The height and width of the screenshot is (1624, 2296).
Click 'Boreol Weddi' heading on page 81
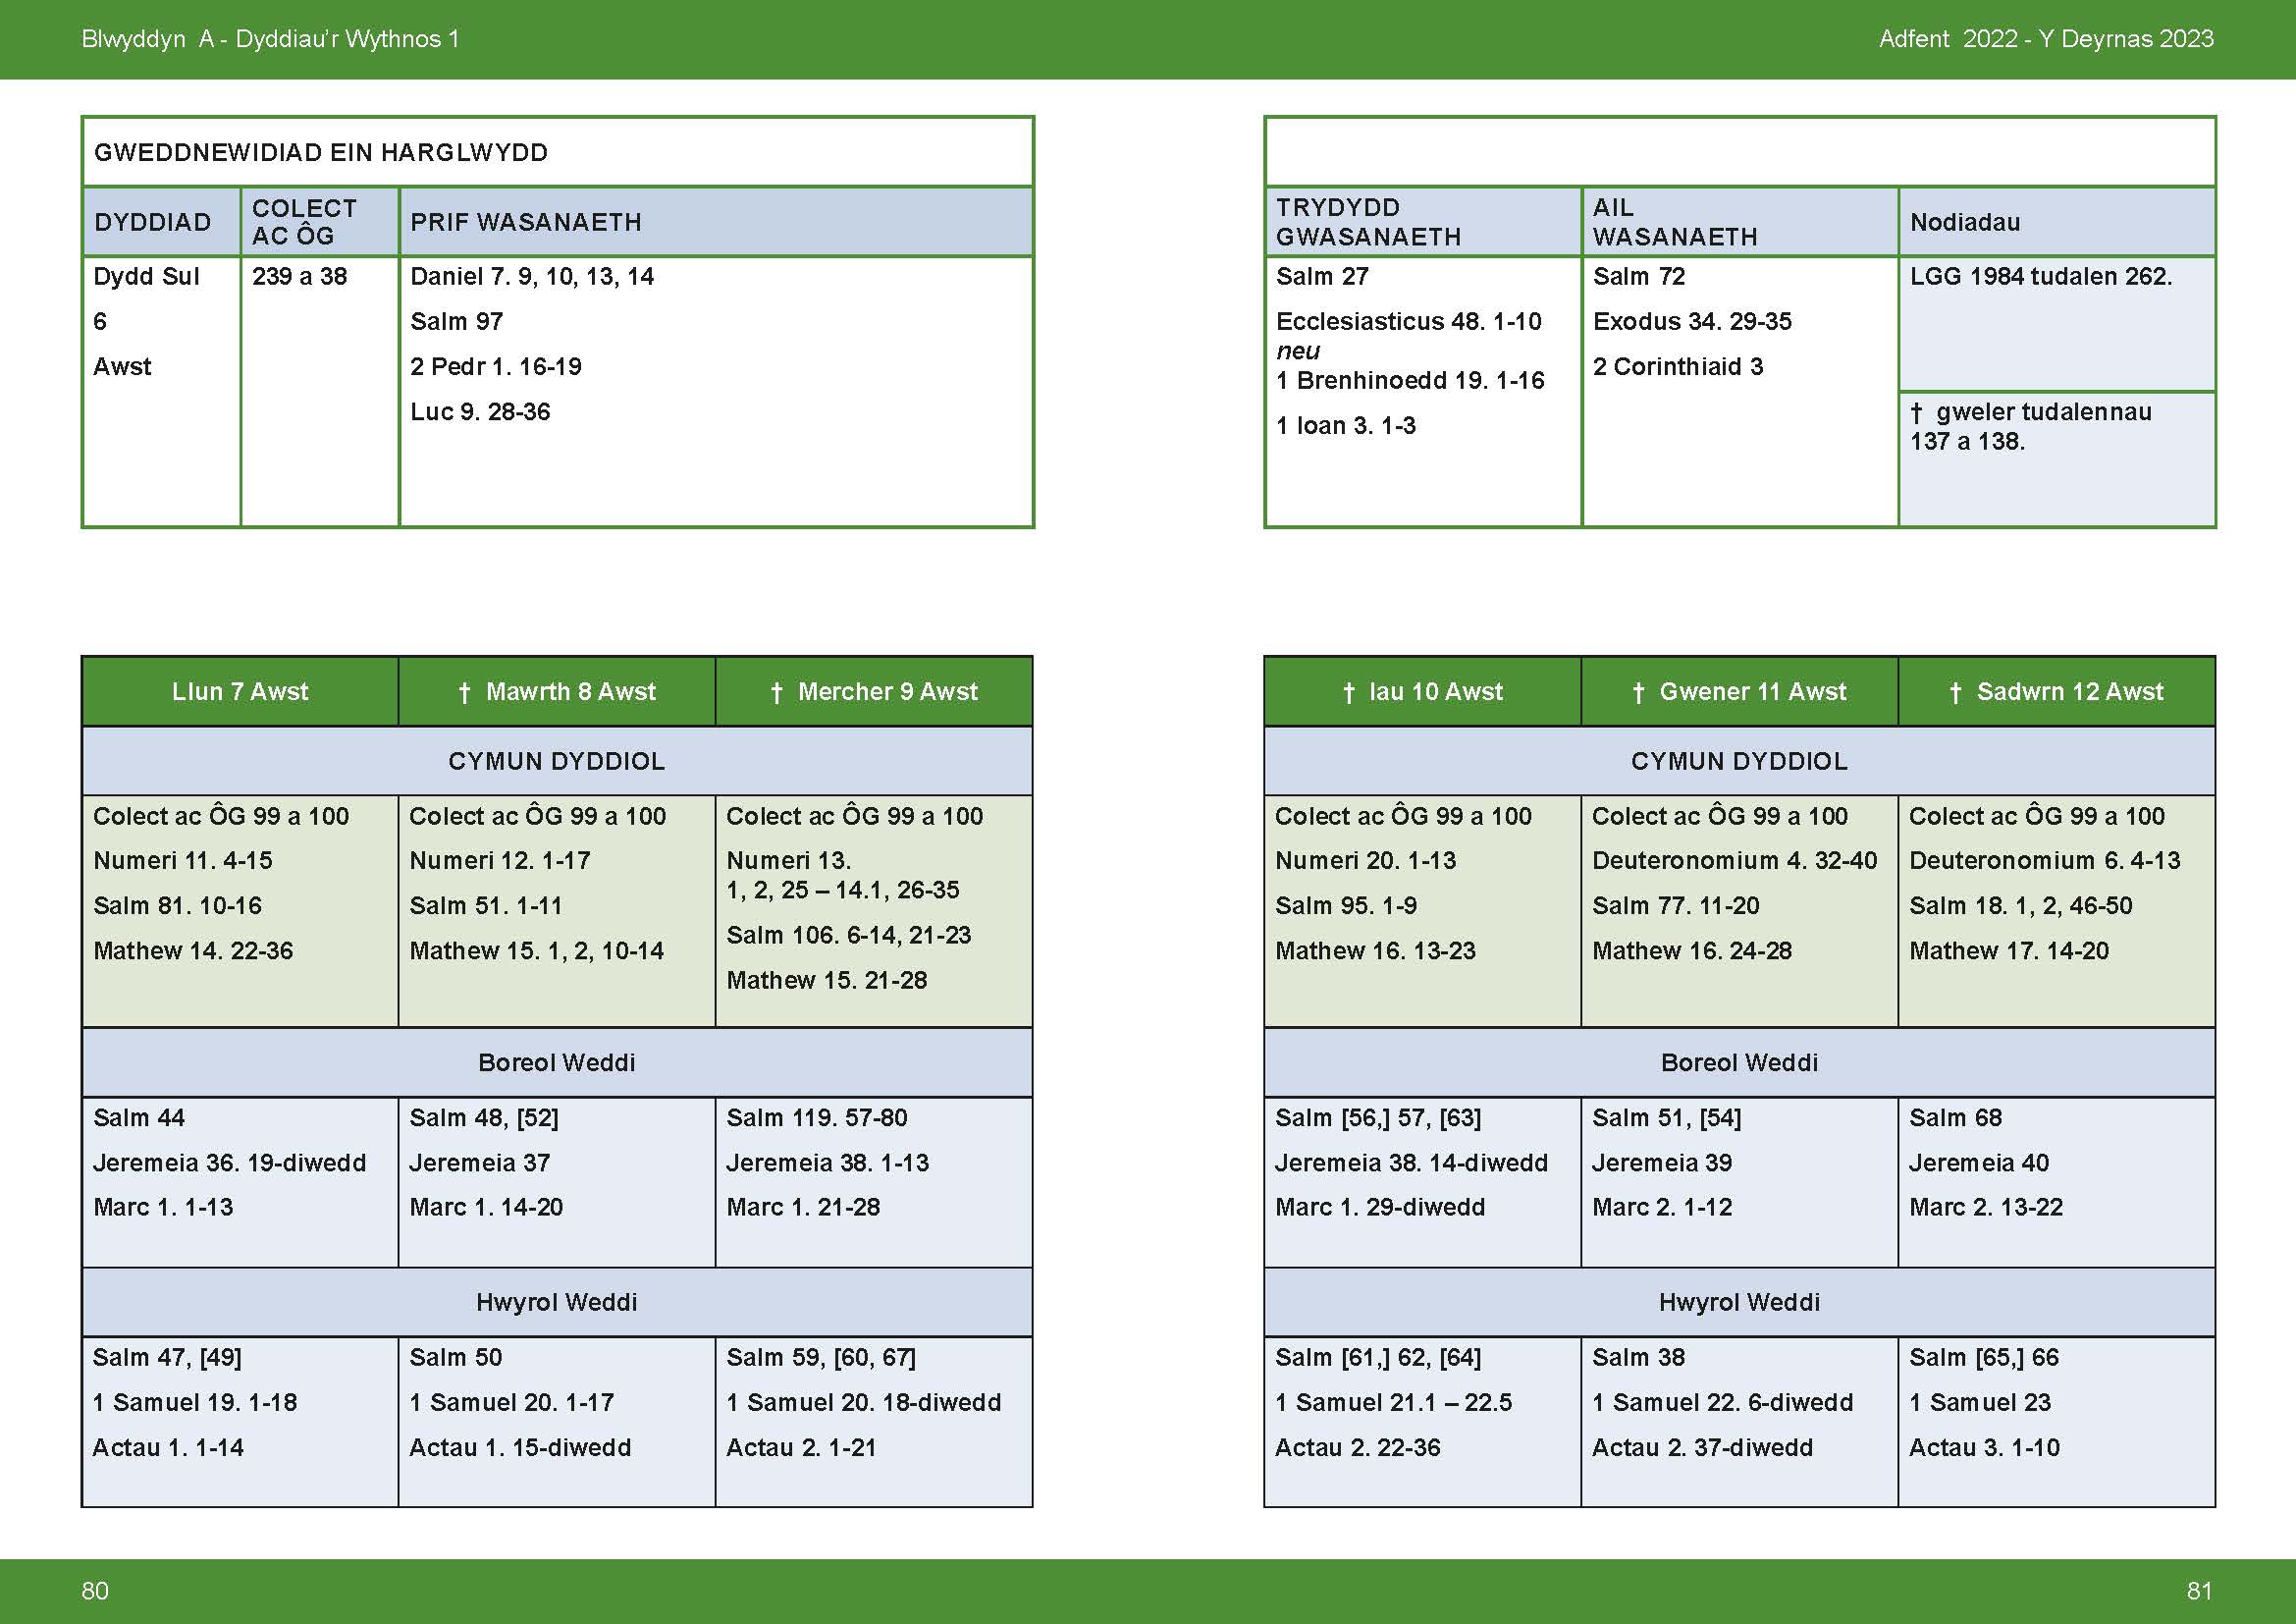click(1739, 1062)
